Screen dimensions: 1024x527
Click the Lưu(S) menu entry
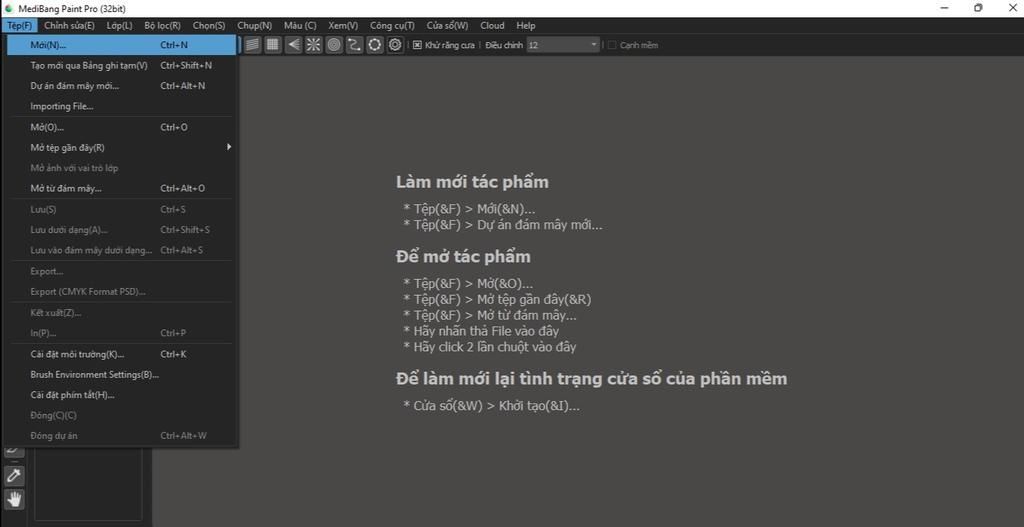click(x=121, y=210)
